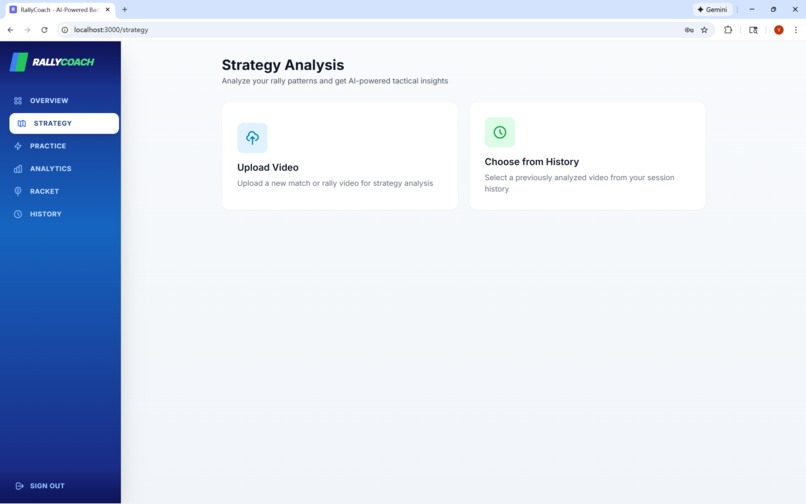
Task: Go forward in the browser
Action: tap(27, 30)
